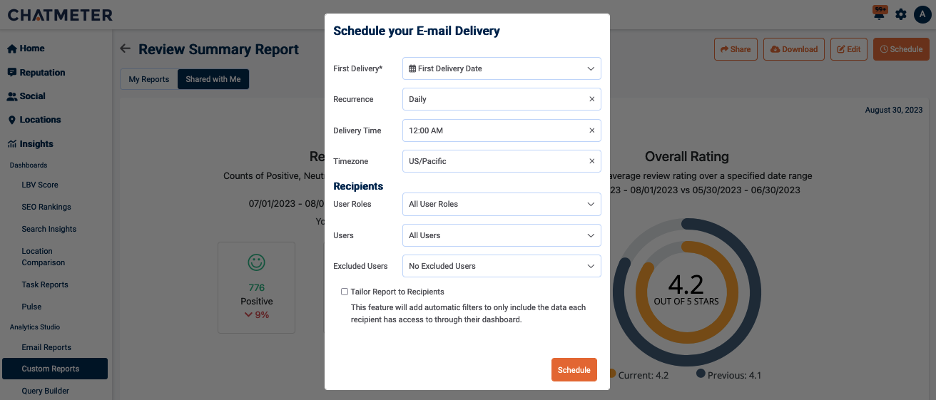Click the user avatar icon

pyautogui.click(x=921, y=14)
